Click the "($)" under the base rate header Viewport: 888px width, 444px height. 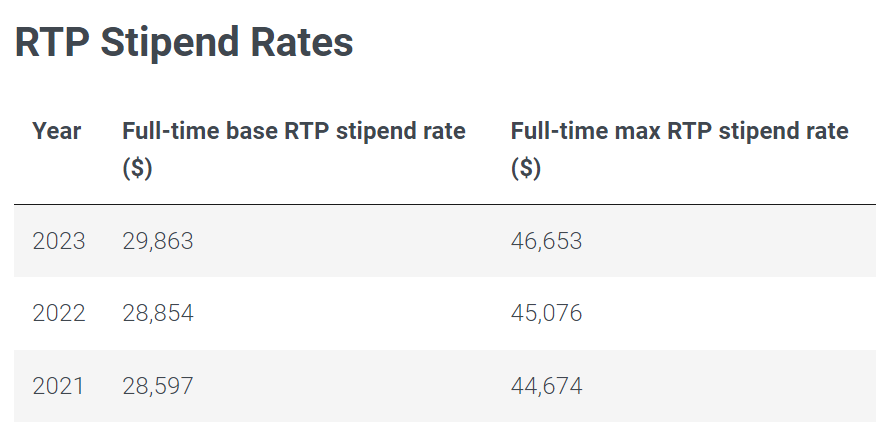pos(137,169)
